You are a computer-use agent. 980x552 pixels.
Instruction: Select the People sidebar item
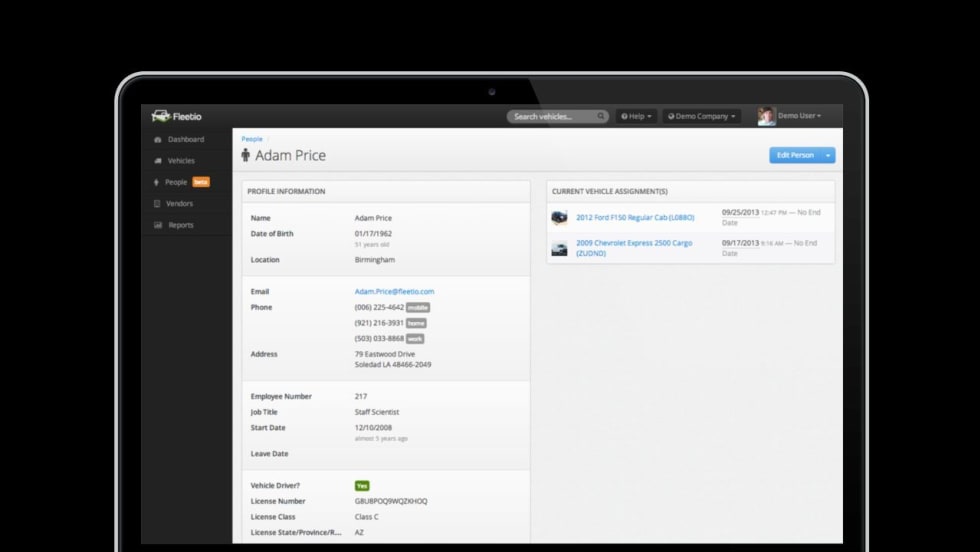176,182
